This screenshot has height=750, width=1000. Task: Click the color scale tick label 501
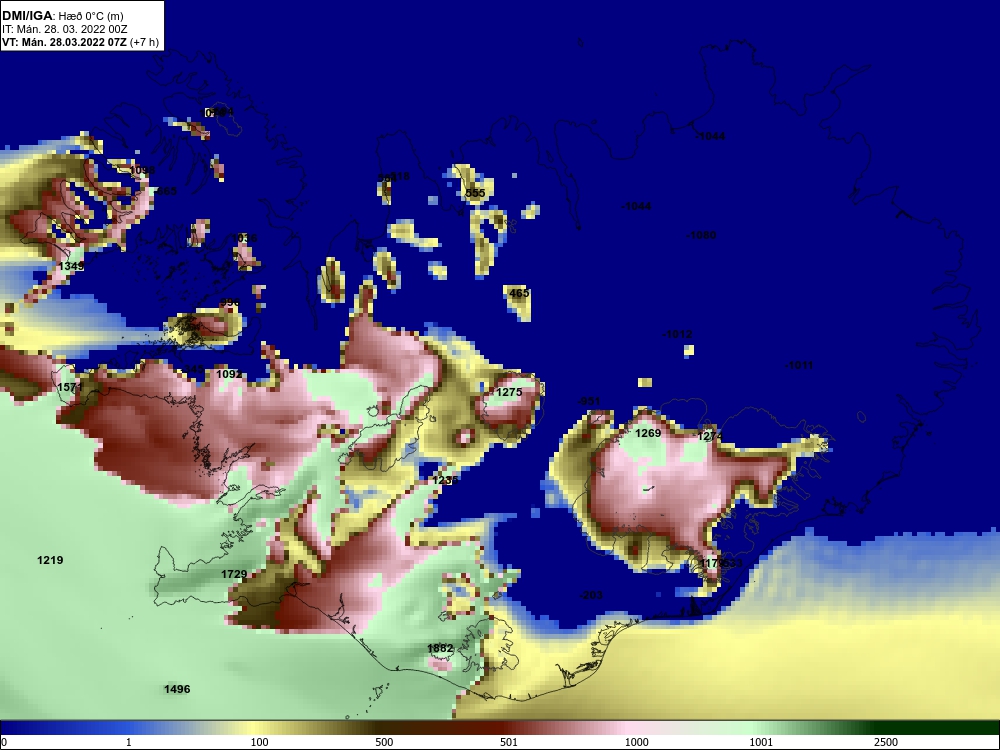(508, 742)
